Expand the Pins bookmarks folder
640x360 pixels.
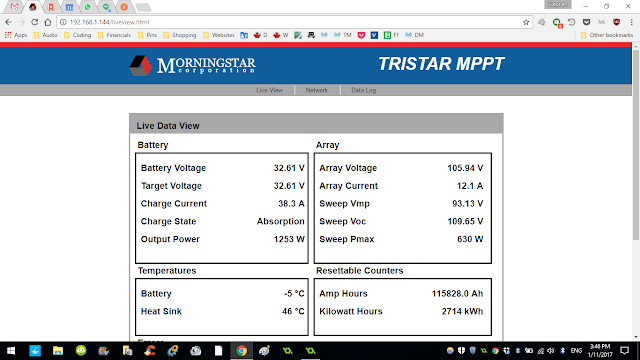147,35
